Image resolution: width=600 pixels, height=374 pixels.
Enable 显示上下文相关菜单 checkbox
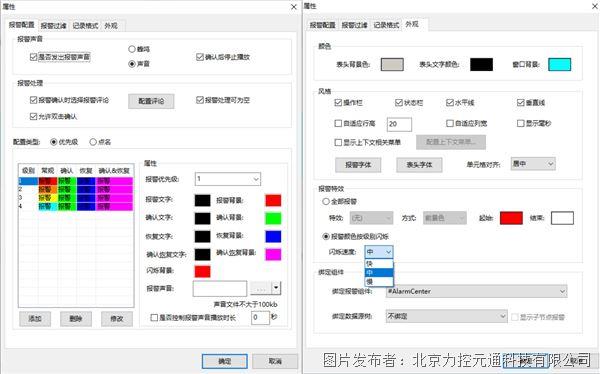coord(338,142)
